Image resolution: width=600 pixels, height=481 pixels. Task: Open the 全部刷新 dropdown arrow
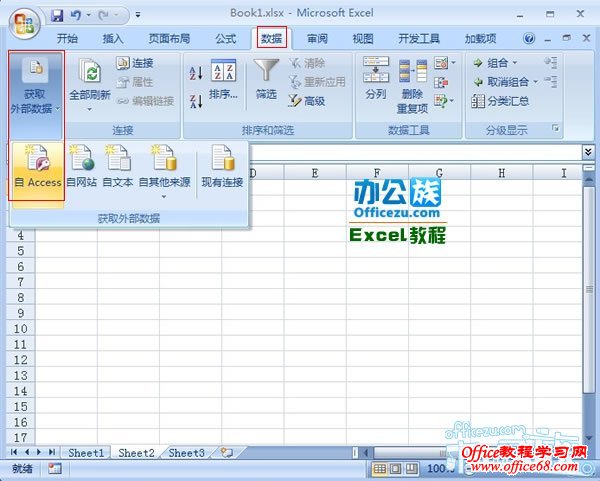coord(89,109)
